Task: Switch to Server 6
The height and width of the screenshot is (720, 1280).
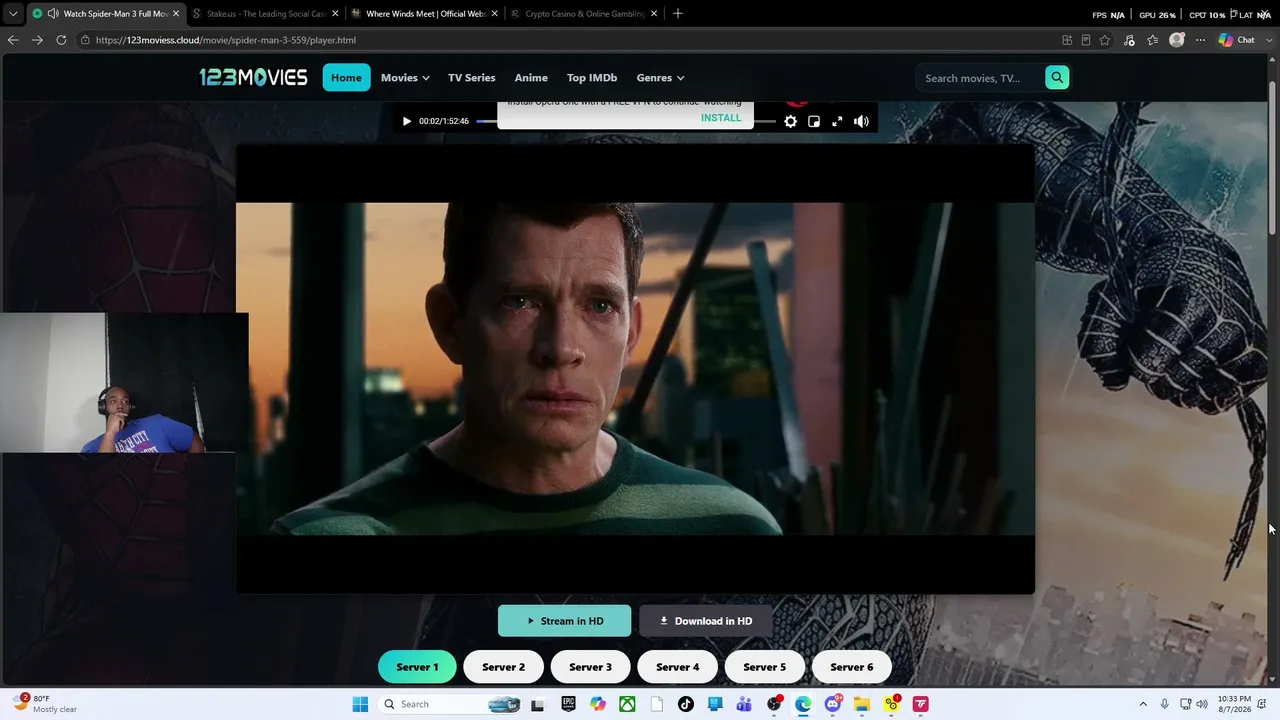Action: (851, 667)
